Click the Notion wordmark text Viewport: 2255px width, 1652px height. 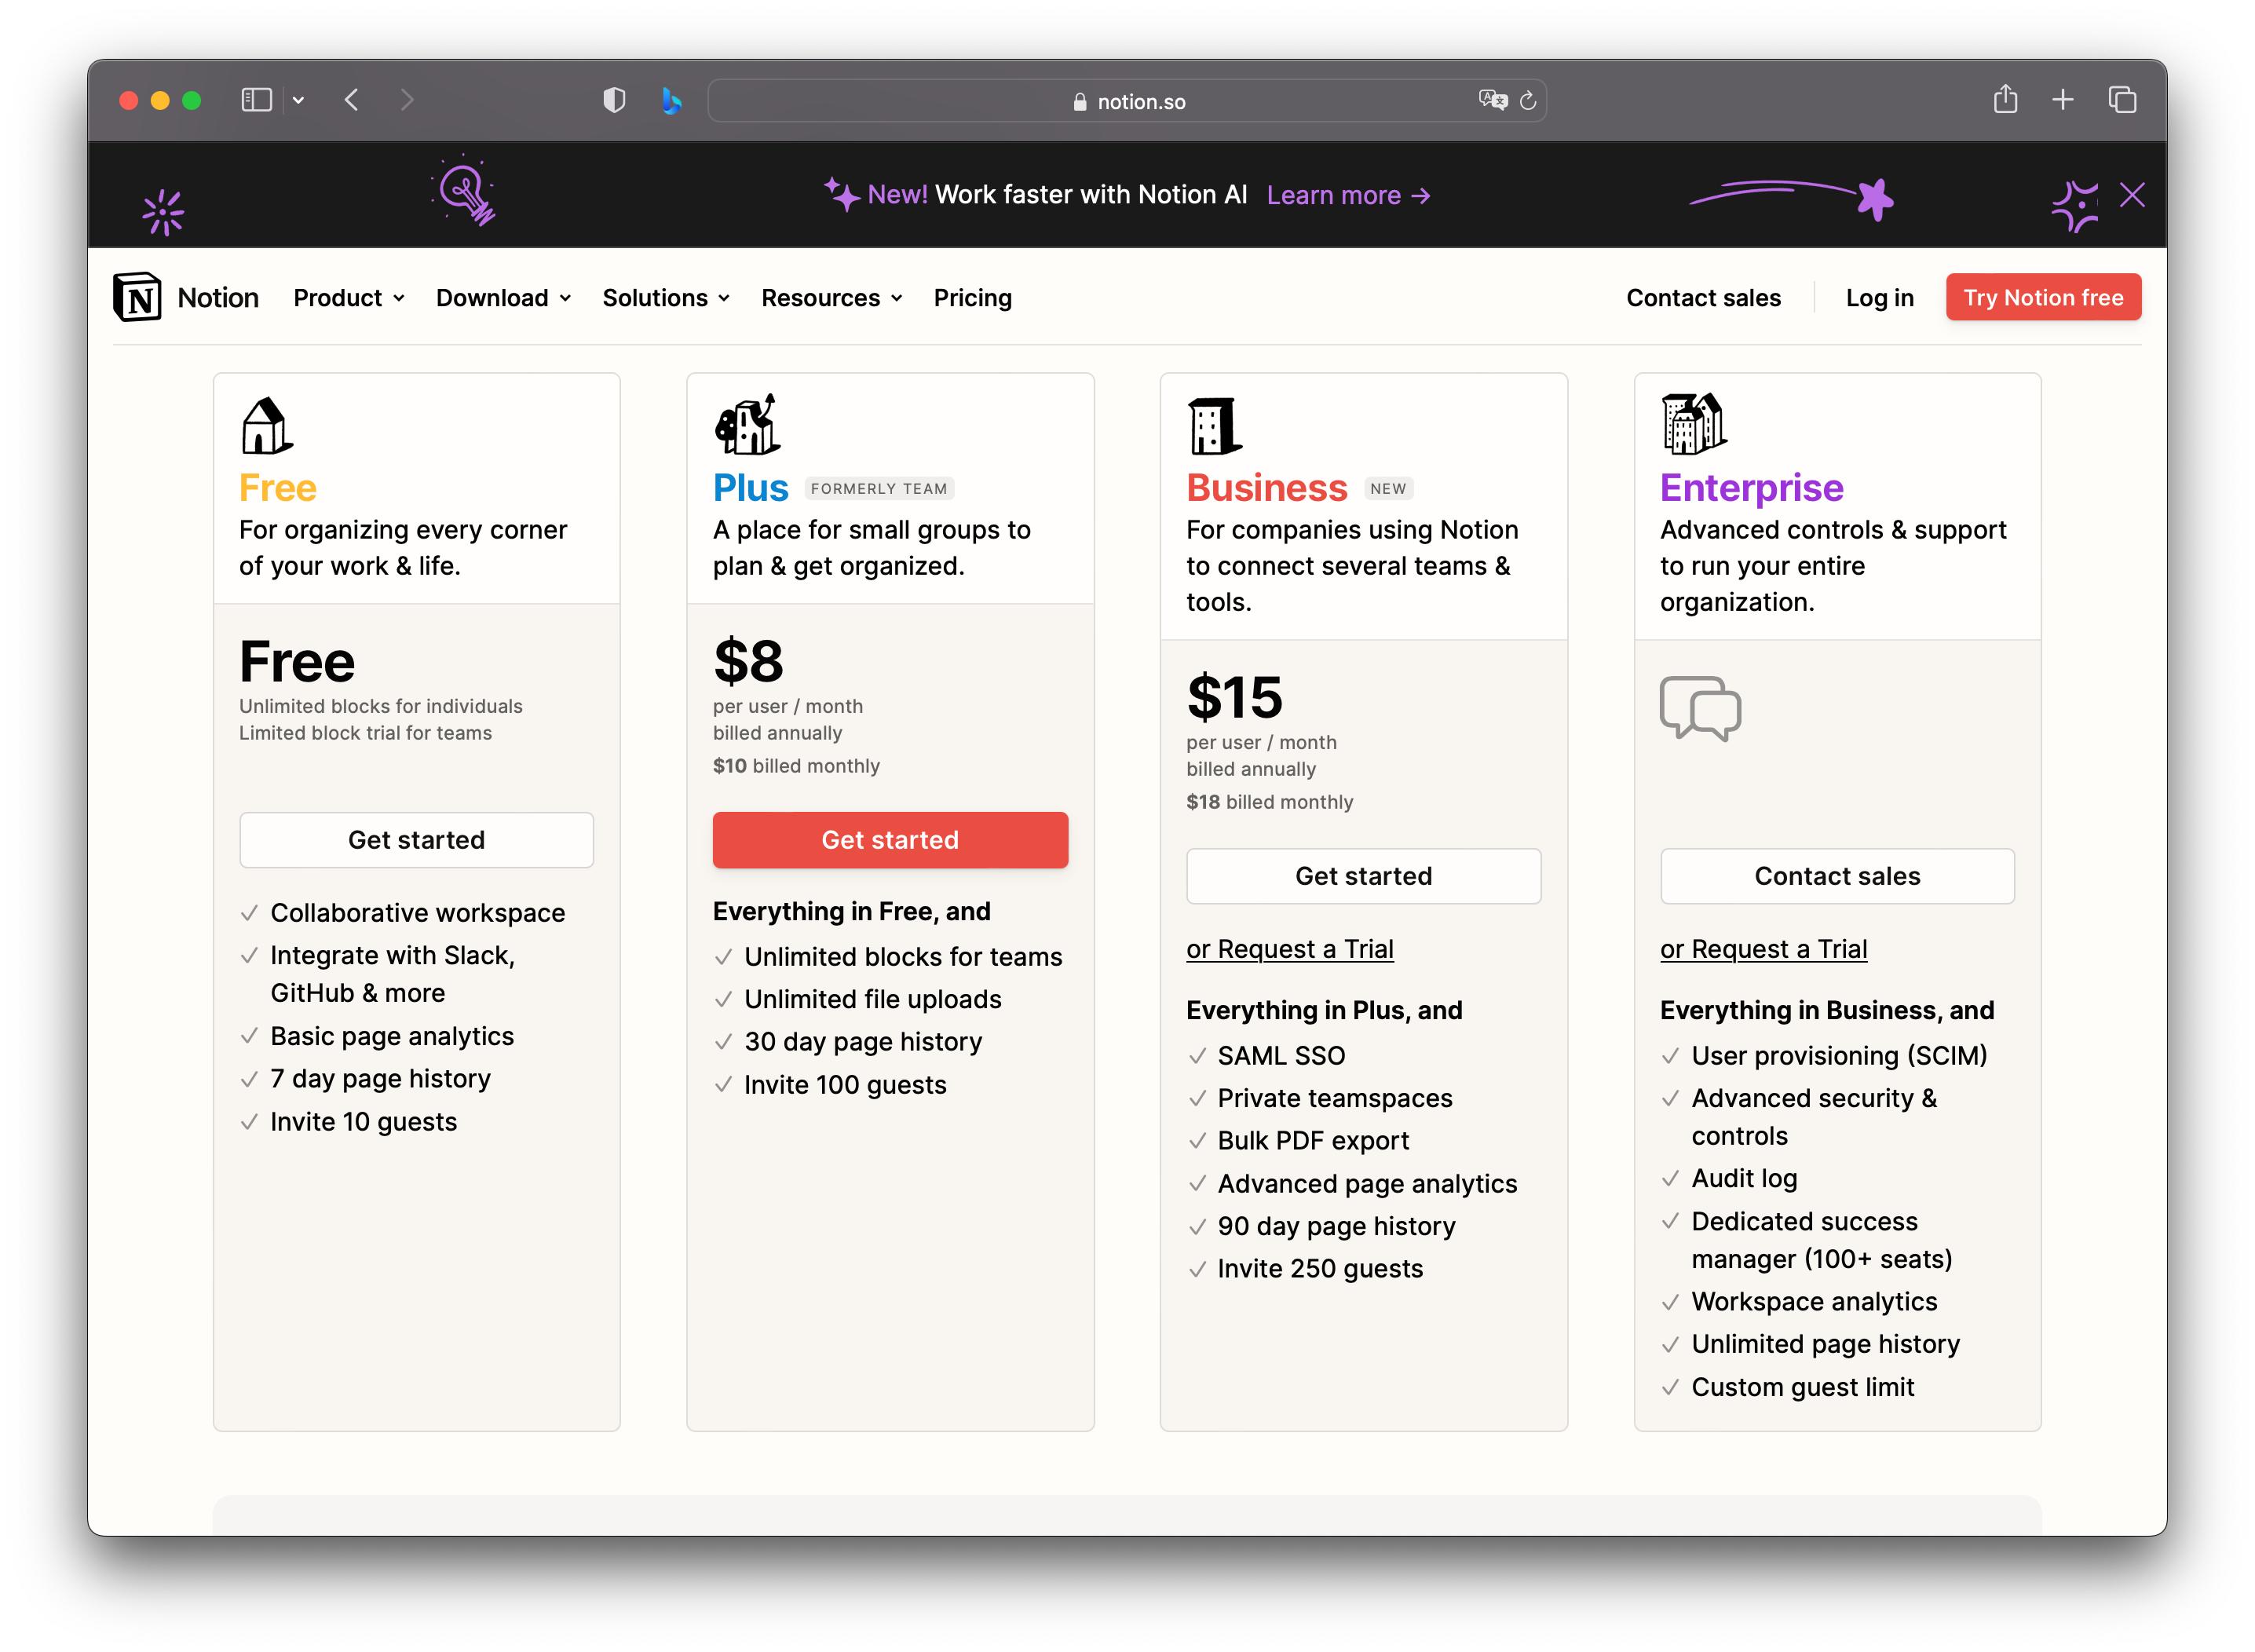tap(218, 298)
